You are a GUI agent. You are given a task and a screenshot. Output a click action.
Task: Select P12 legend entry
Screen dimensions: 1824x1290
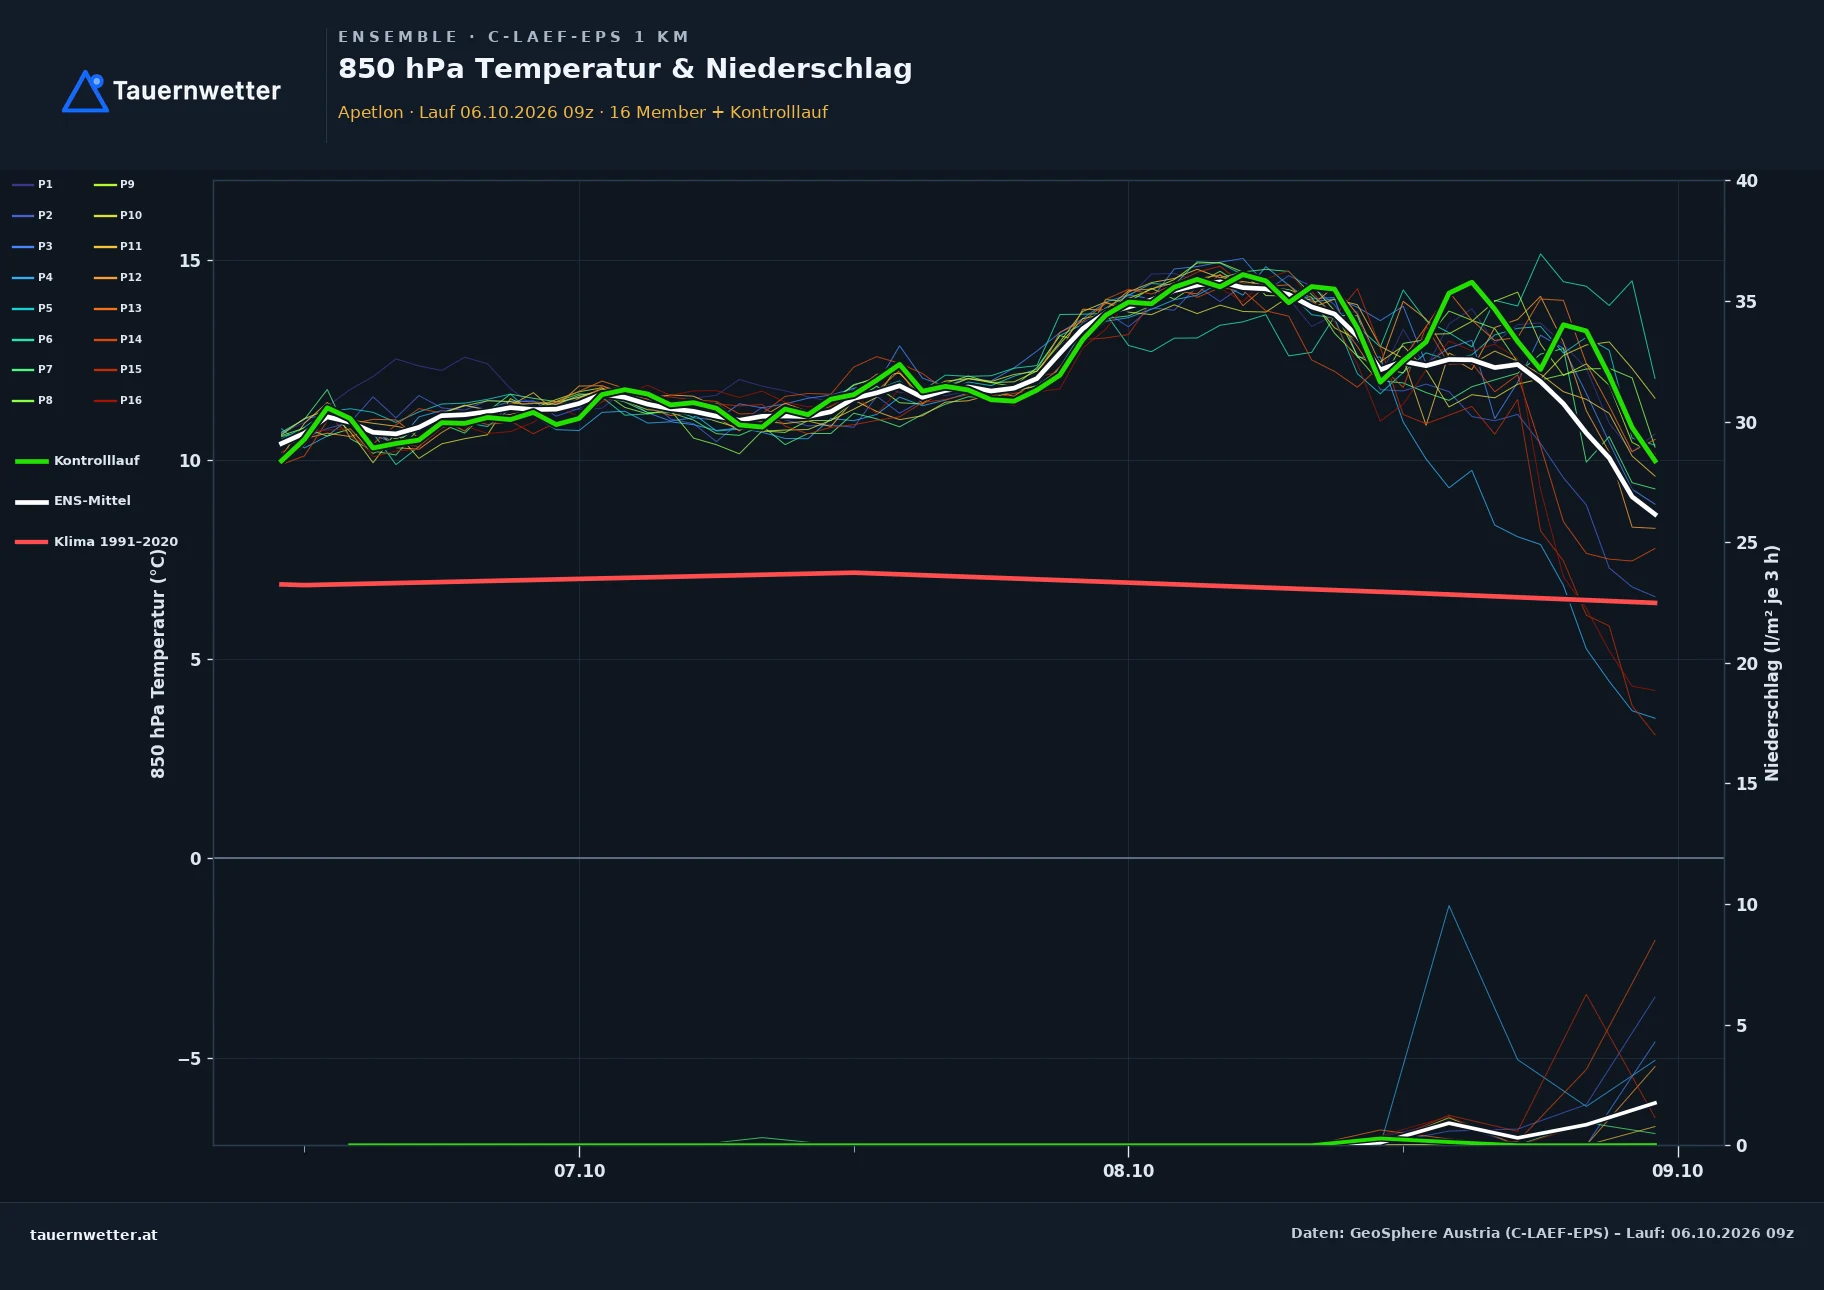118,277
